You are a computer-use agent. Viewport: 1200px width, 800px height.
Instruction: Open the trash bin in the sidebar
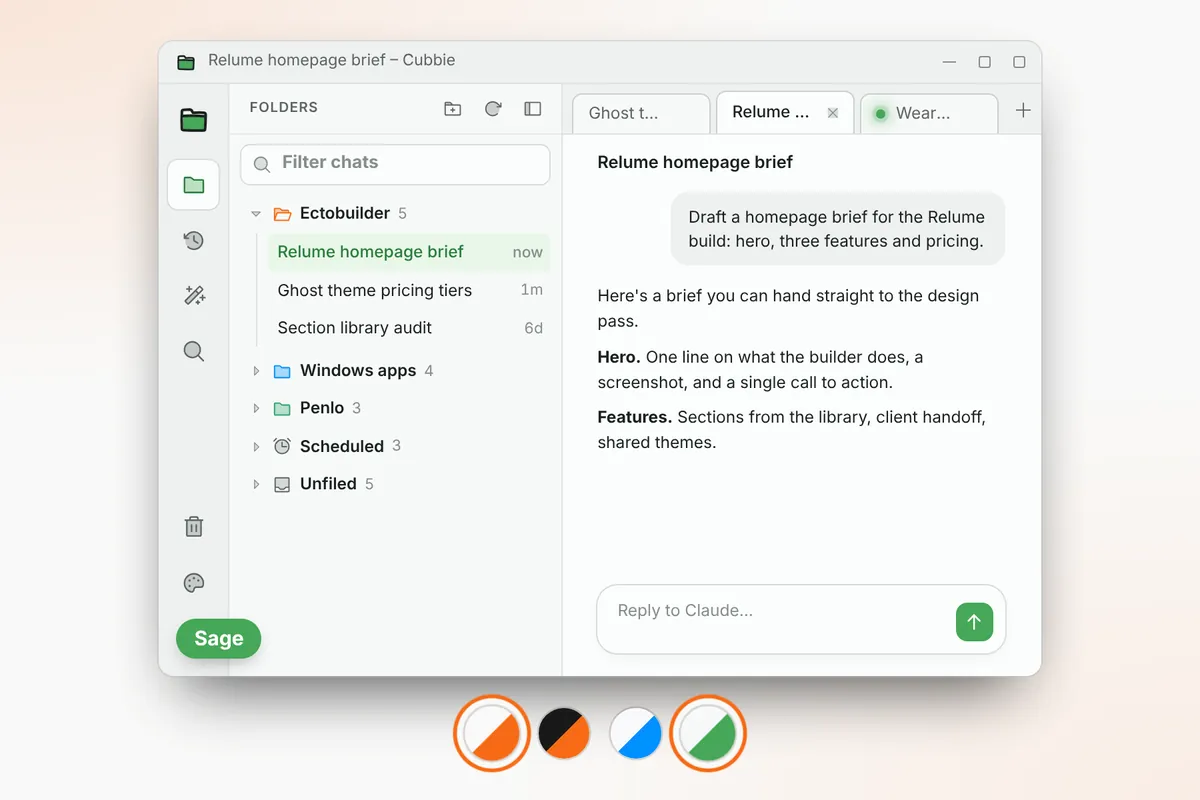[193, 527]
